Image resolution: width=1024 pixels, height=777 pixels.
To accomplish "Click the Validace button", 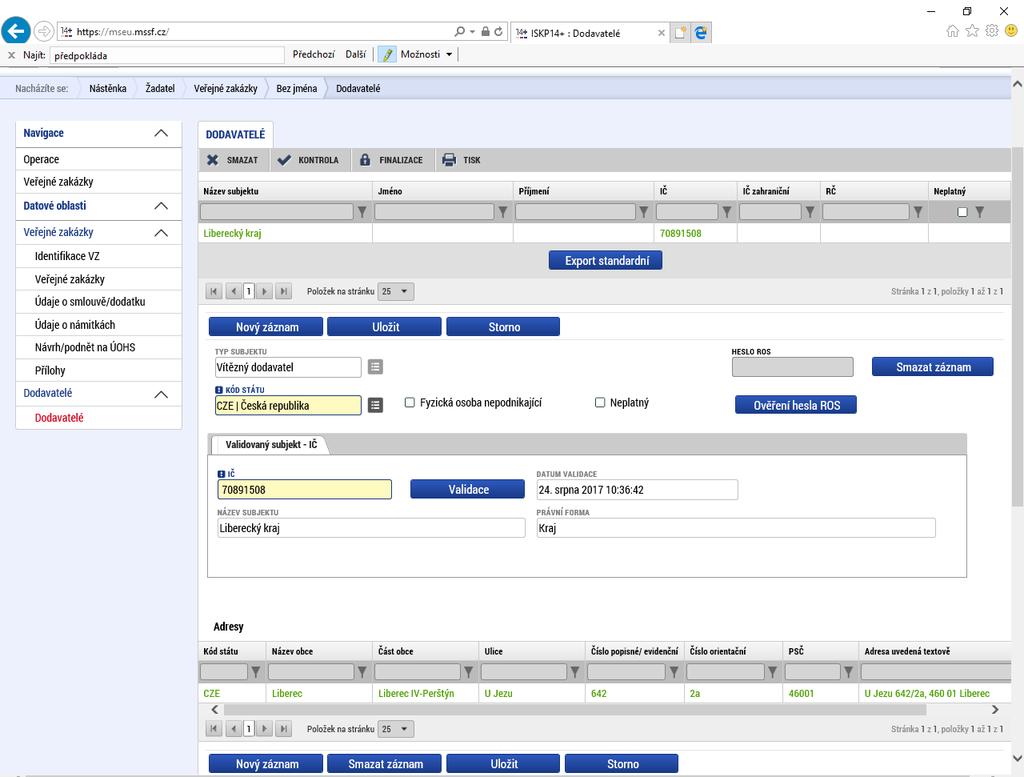I will tap(468, 490).
